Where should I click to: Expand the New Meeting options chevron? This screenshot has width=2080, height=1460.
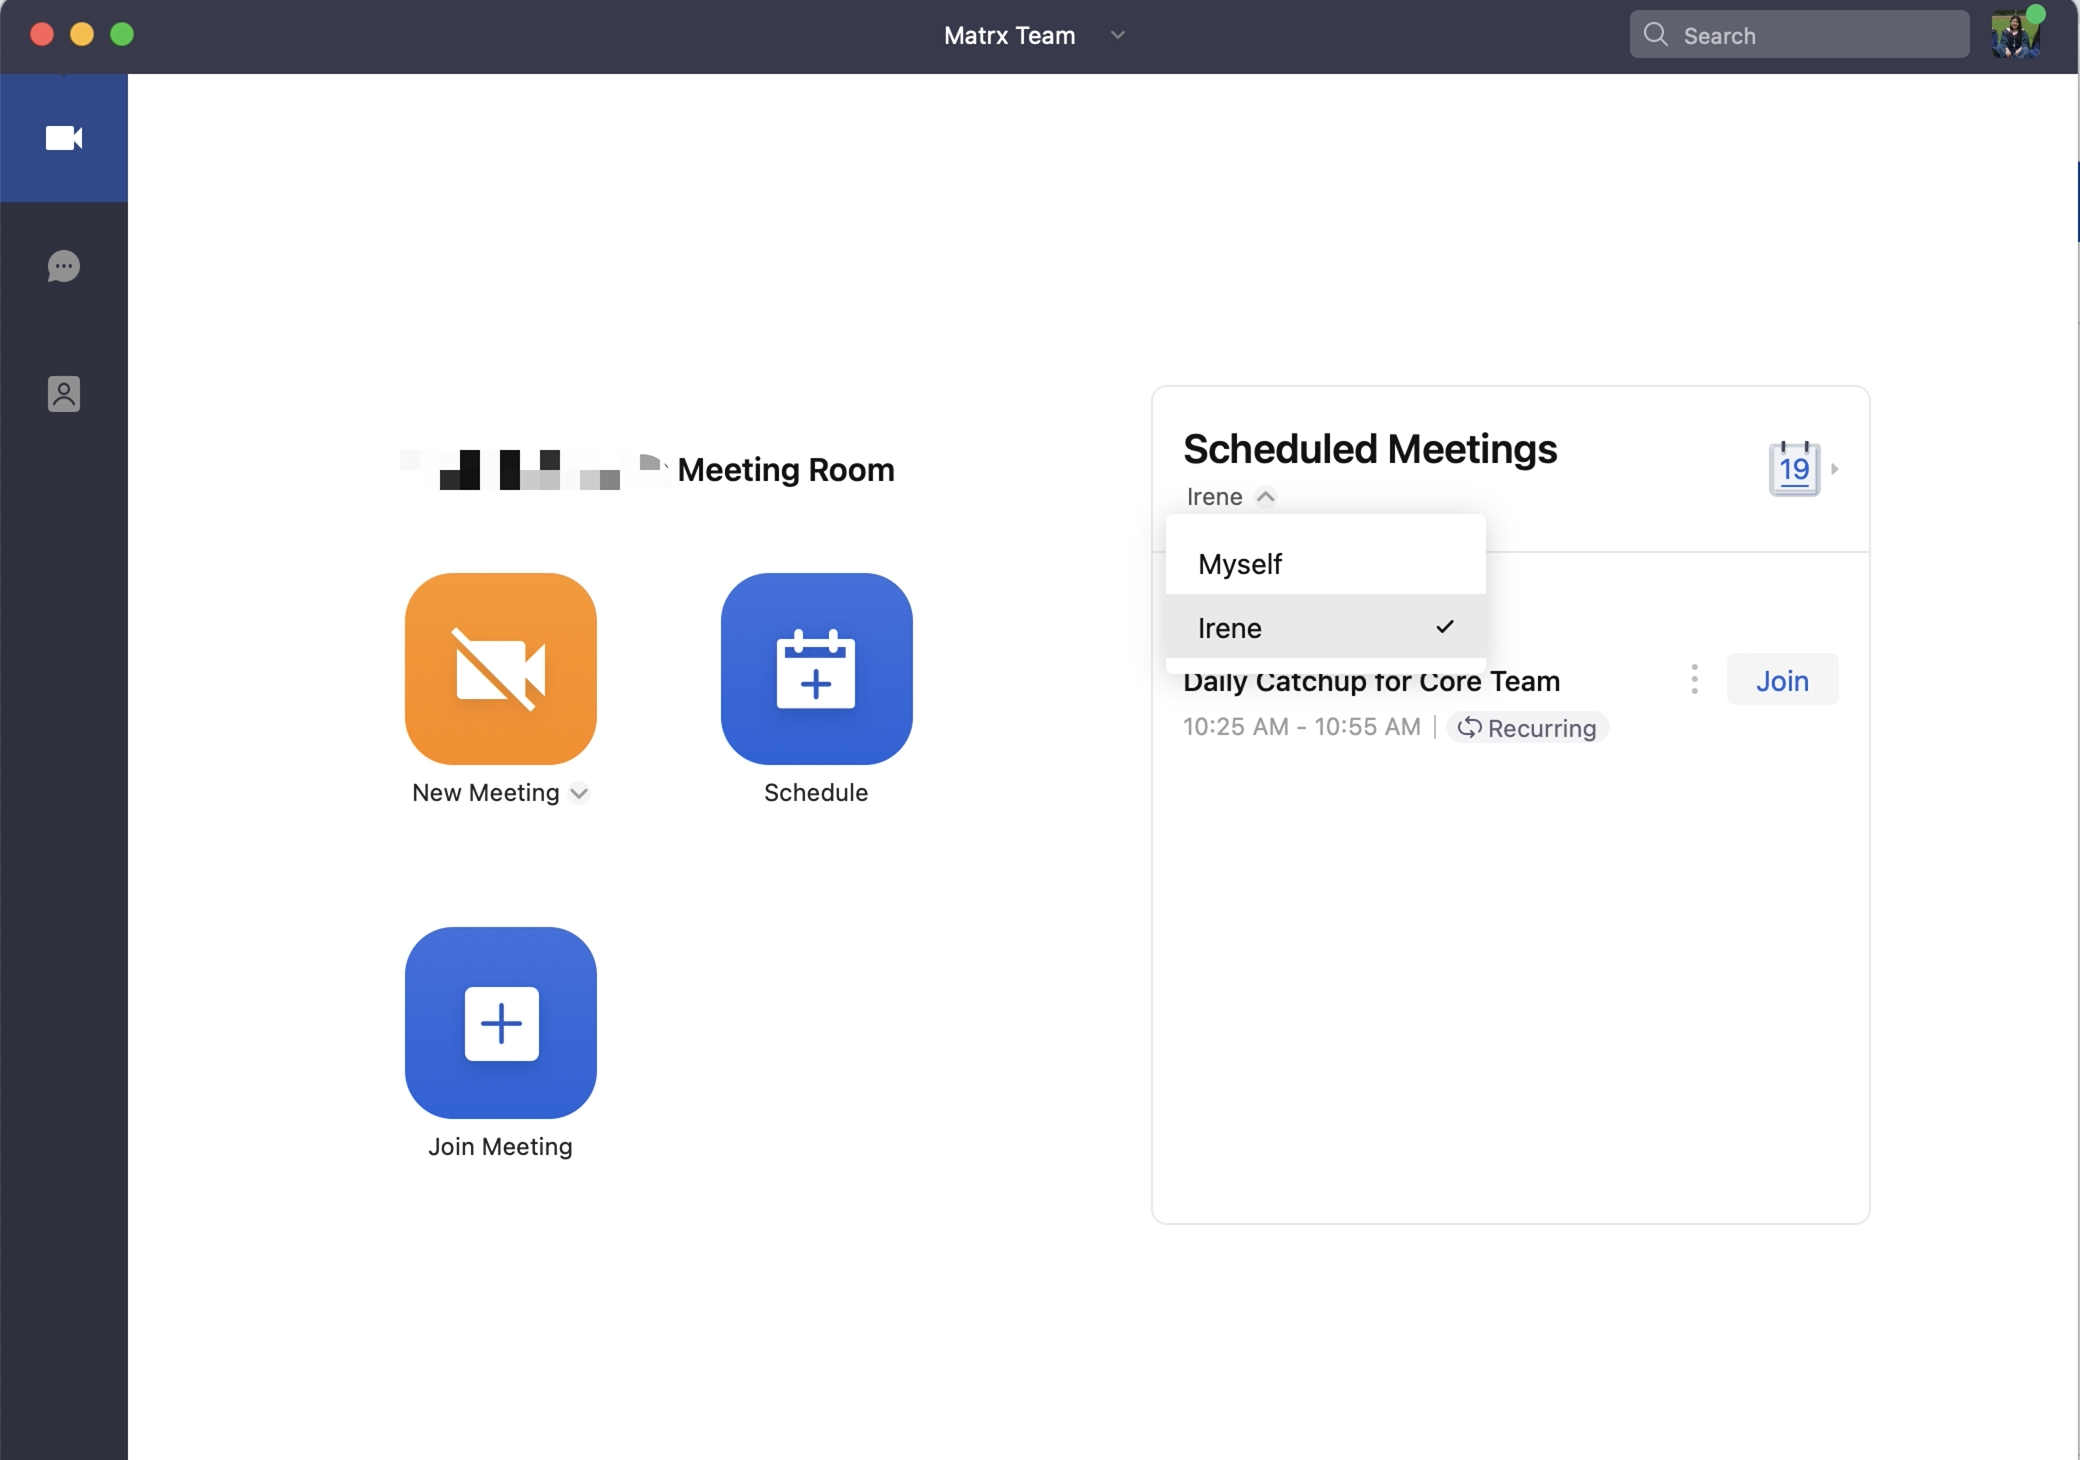[x=579, y=794]
